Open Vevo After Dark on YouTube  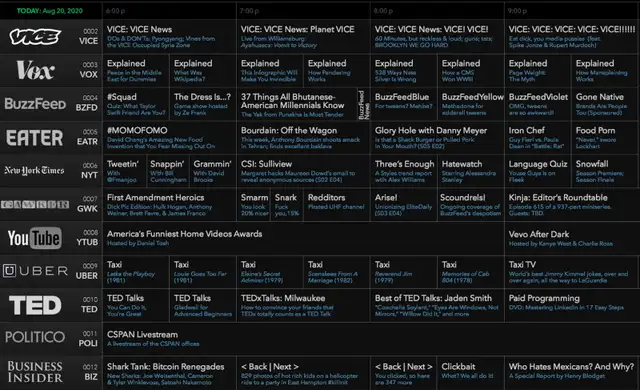(572, 238)
